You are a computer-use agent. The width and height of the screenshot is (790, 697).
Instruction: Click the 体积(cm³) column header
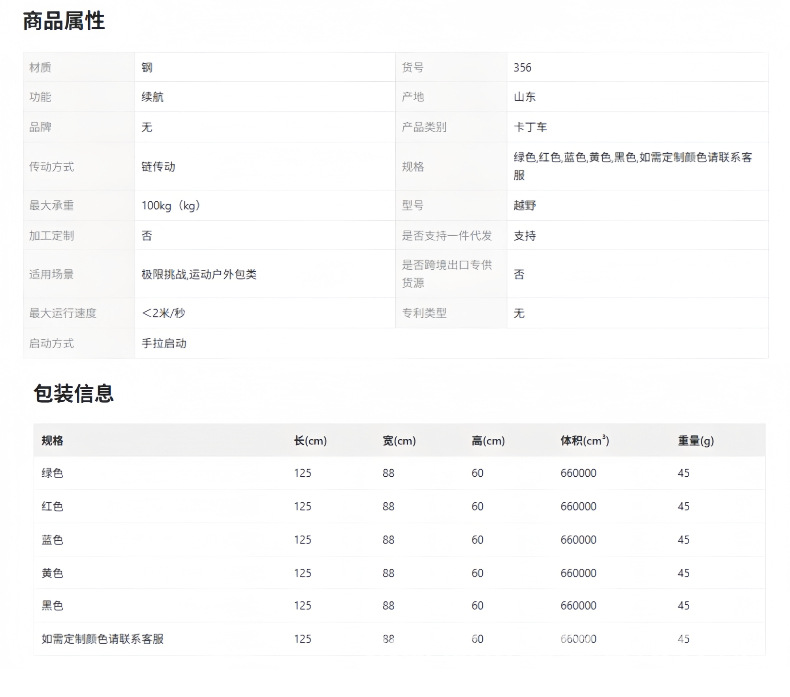pos(584,440)
